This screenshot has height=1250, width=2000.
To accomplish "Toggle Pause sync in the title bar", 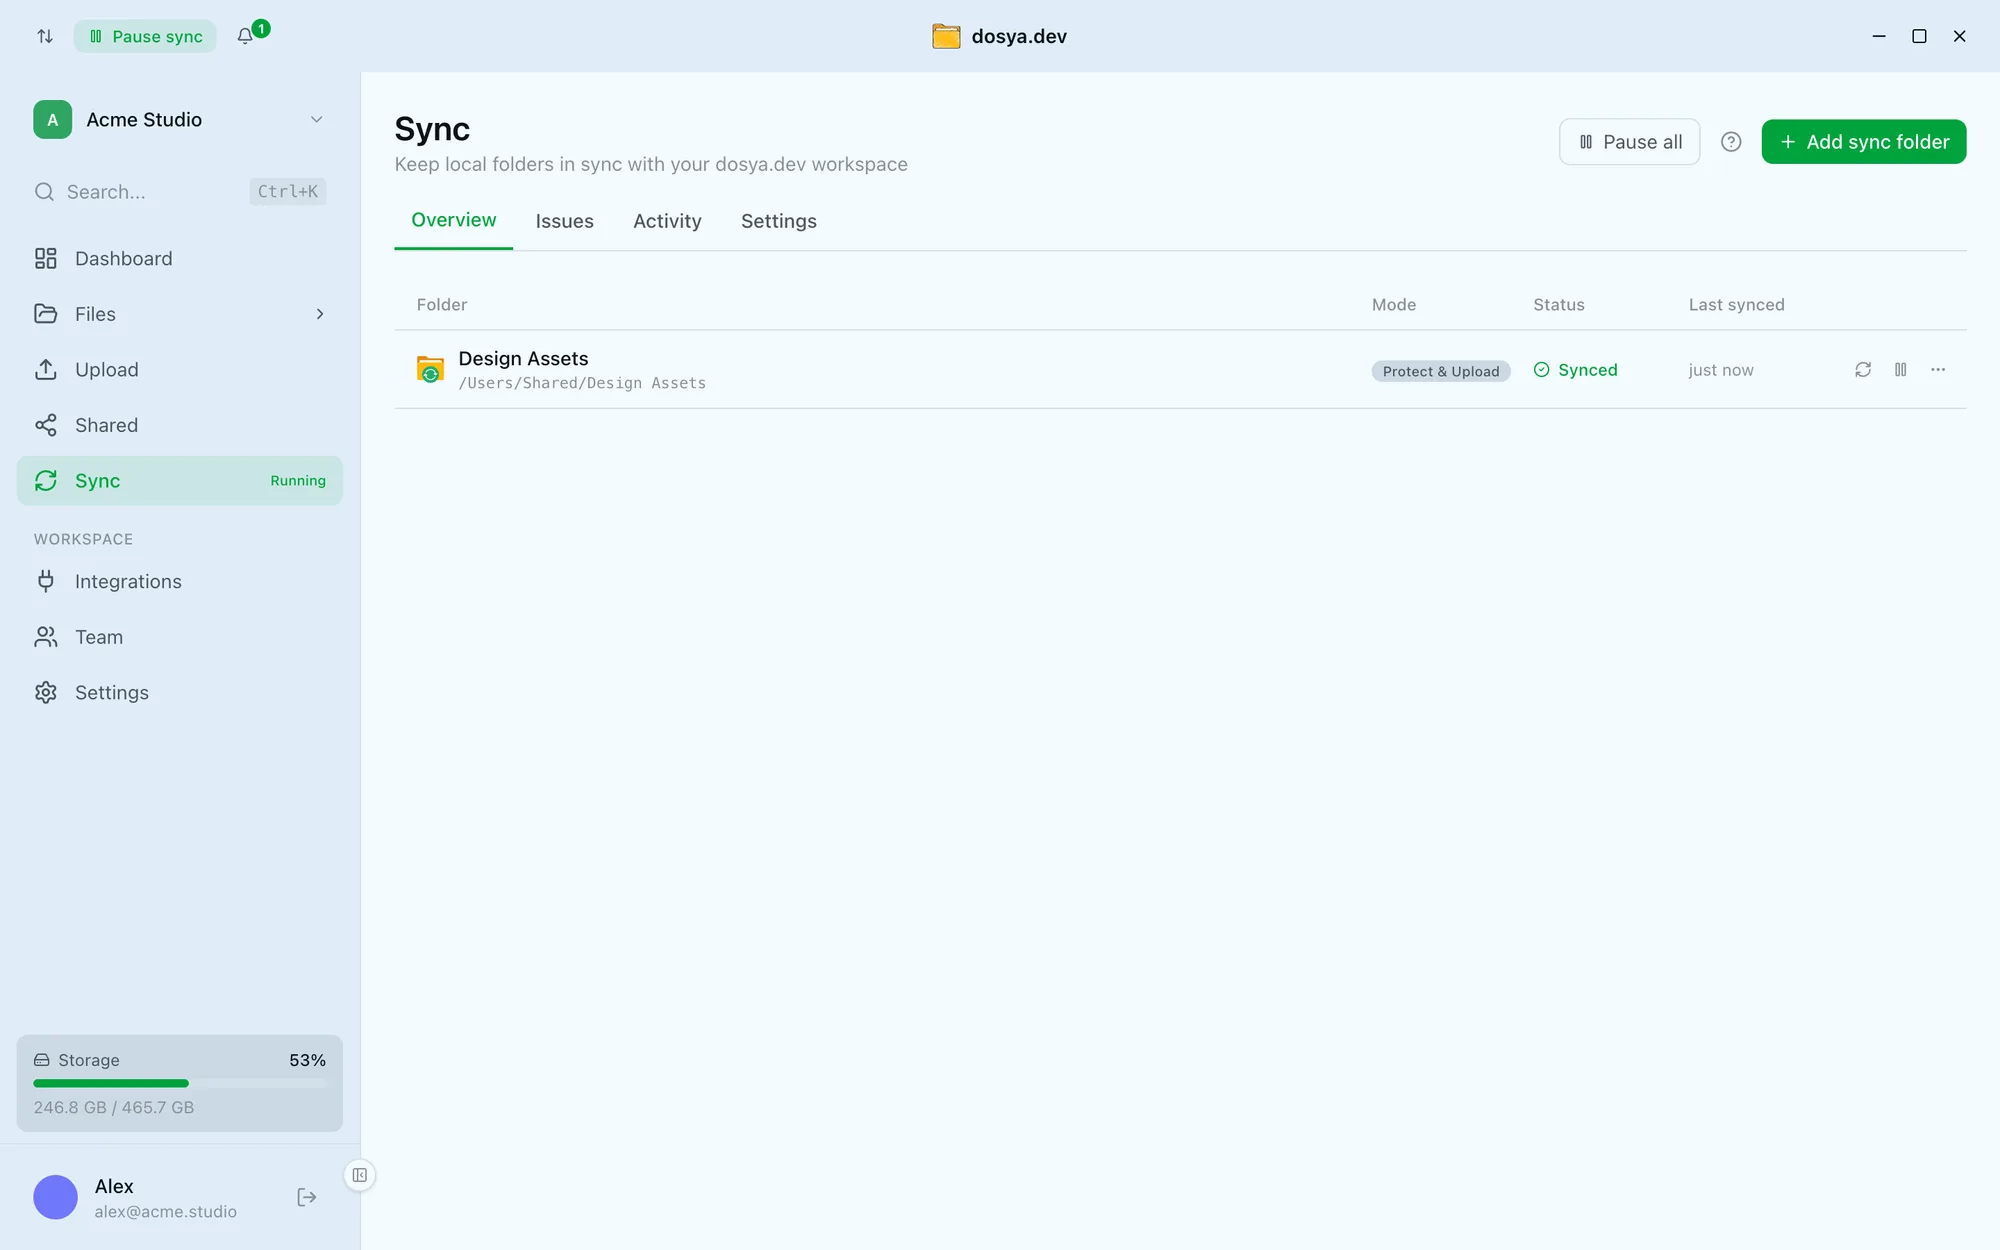I will point(145,36).
